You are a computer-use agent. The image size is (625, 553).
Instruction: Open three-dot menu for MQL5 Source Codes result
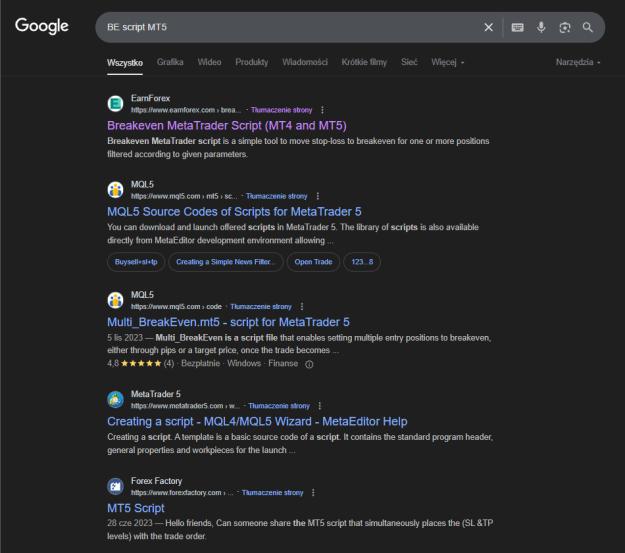click(x=317, y=196)
